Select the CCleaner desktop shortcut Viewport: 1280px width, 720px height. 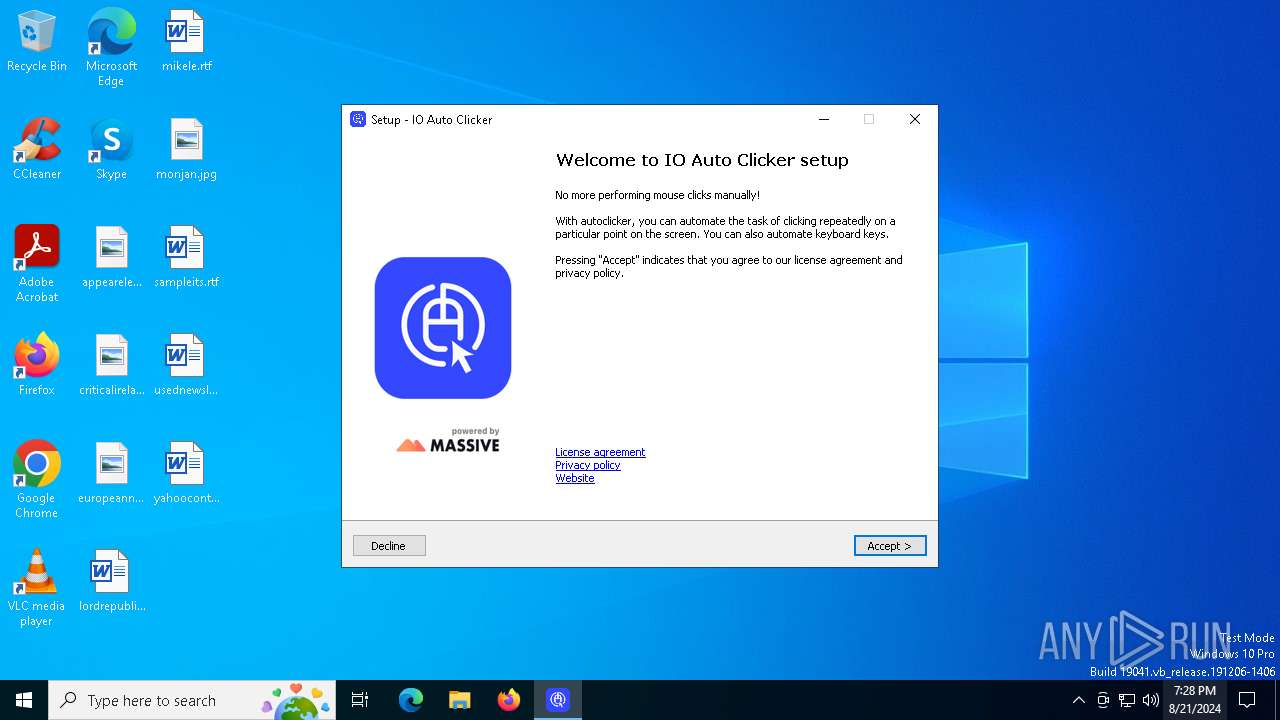[x=37, y=150]
